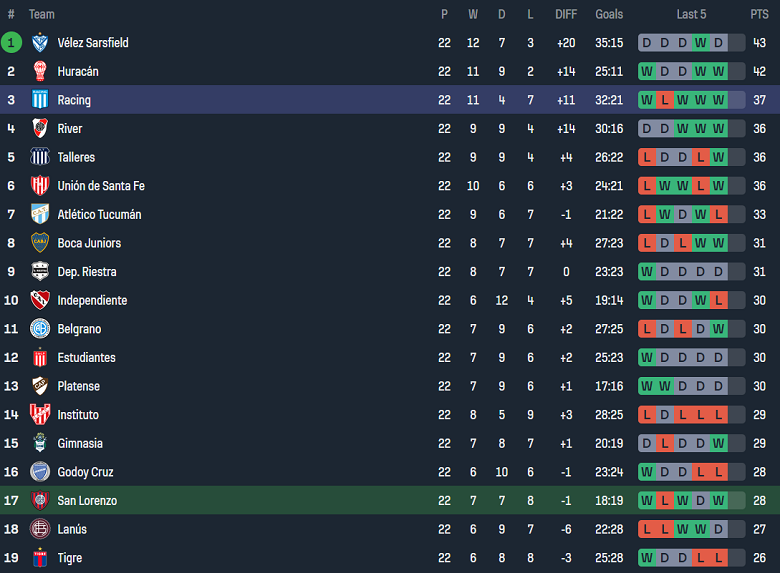Sort standings by DIFF column header

pos(566,14)
